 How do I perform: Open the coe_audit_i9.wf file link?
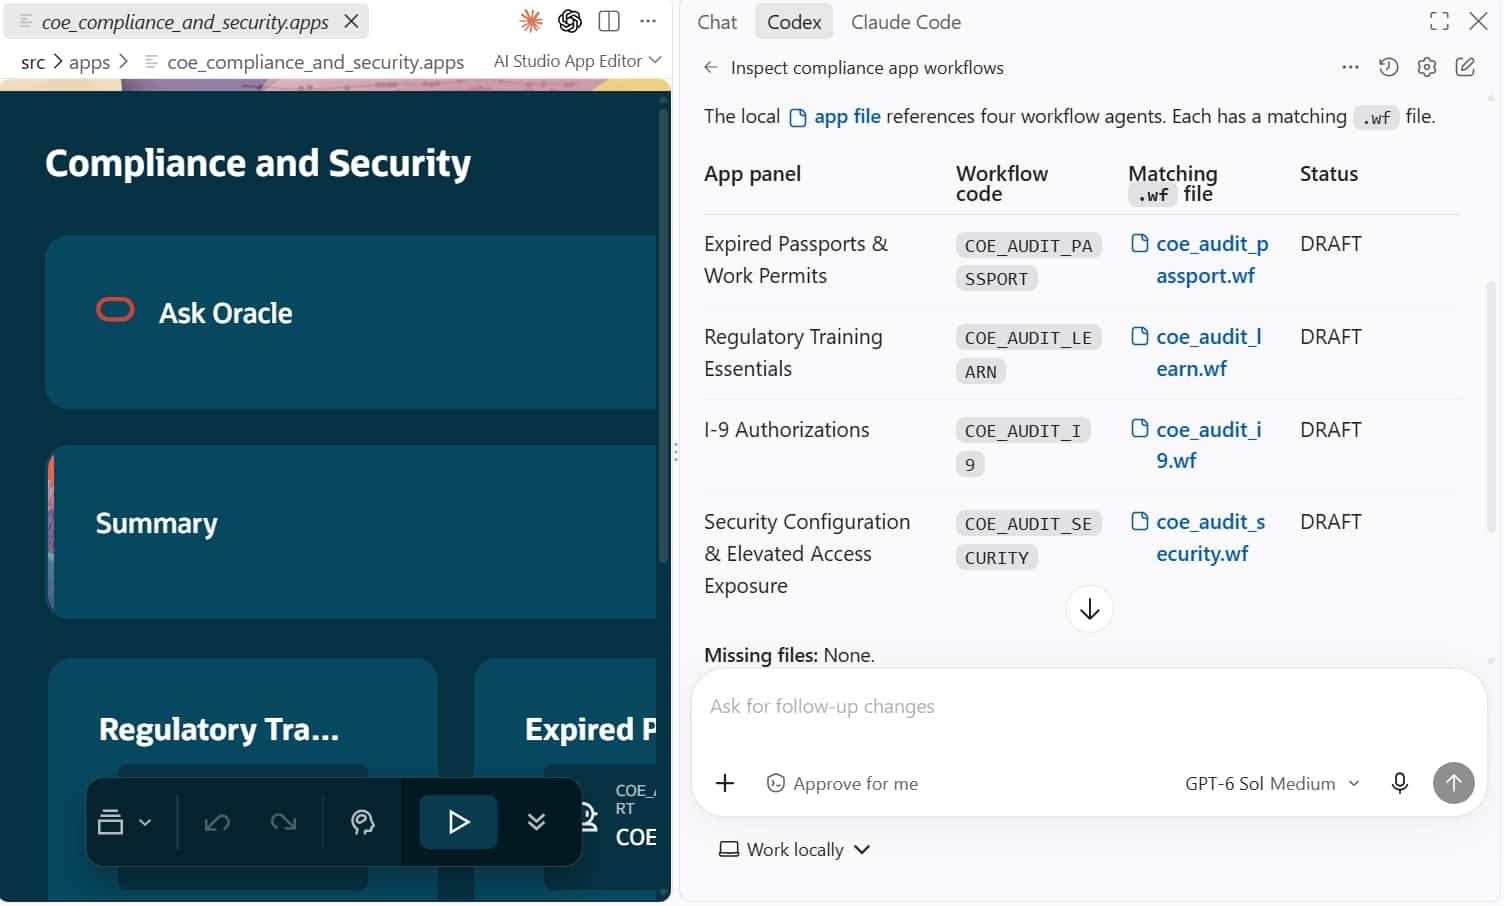(1196, 445)
